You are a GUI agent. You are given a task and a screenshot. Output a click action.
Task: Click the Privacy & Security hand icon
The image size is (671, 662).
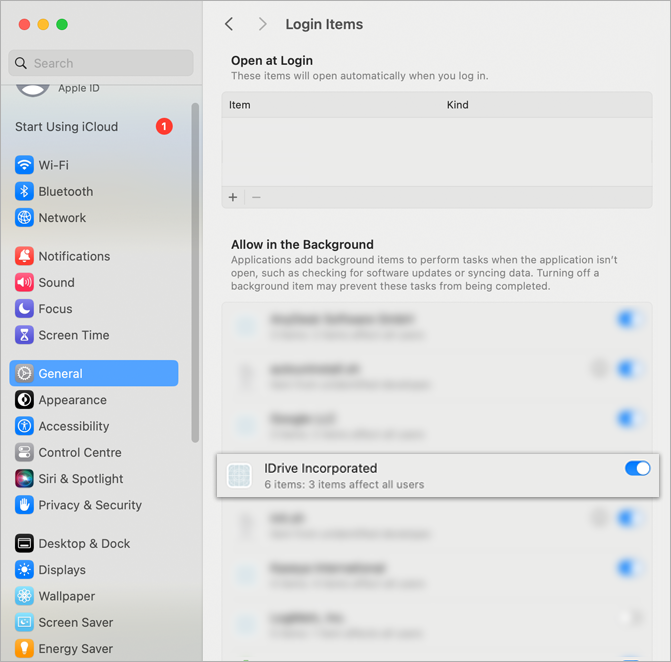[x=24, y=505]
